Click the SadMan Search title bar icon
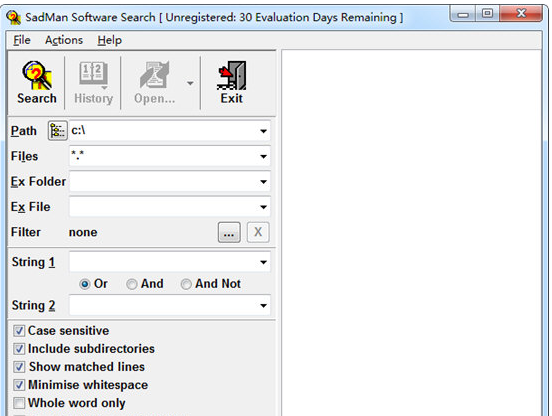 pyautogui.click(x=13, y=17)
